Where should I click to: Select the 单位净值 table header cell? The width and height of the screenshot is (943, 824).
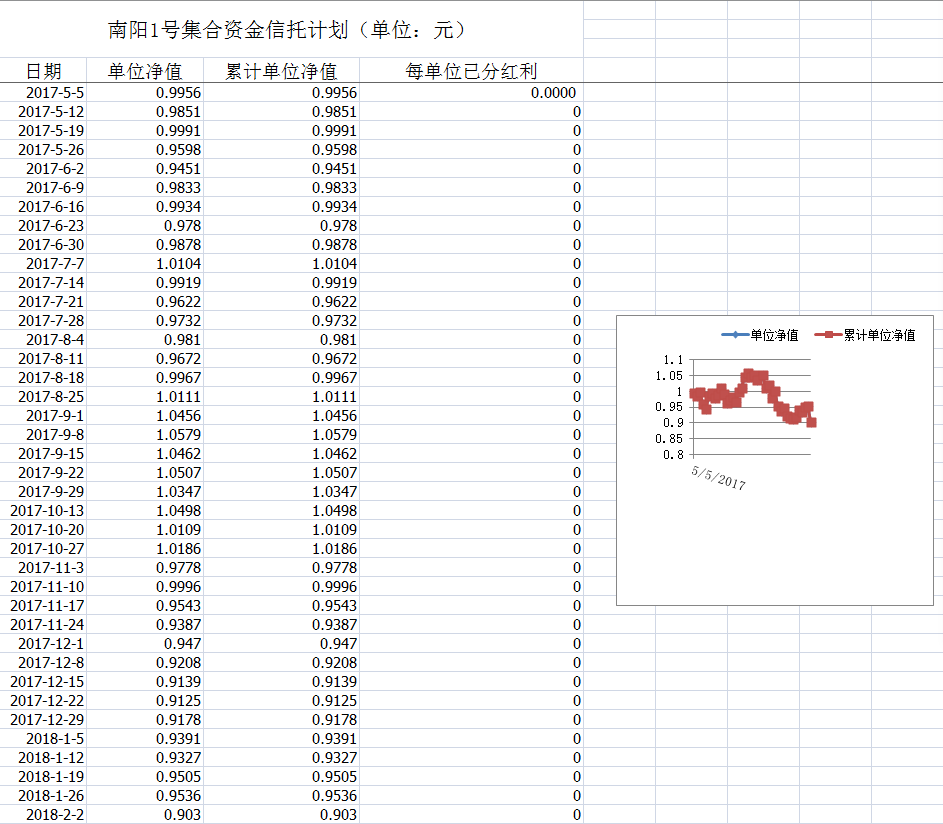pyautogui.click(x=145, y=71)
